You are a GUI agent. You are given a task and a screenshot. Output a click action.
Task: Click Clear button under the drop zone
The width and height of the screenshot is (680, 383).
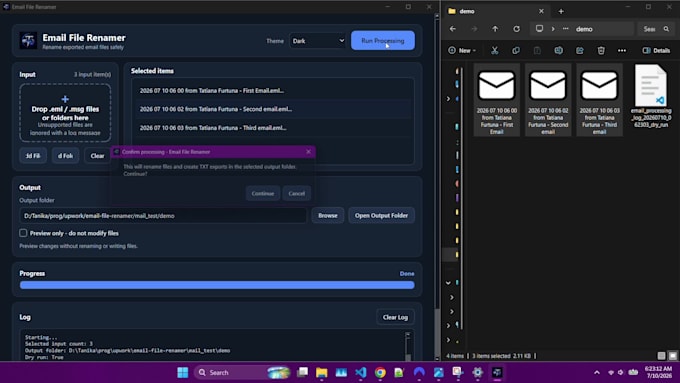pos(97,156)
